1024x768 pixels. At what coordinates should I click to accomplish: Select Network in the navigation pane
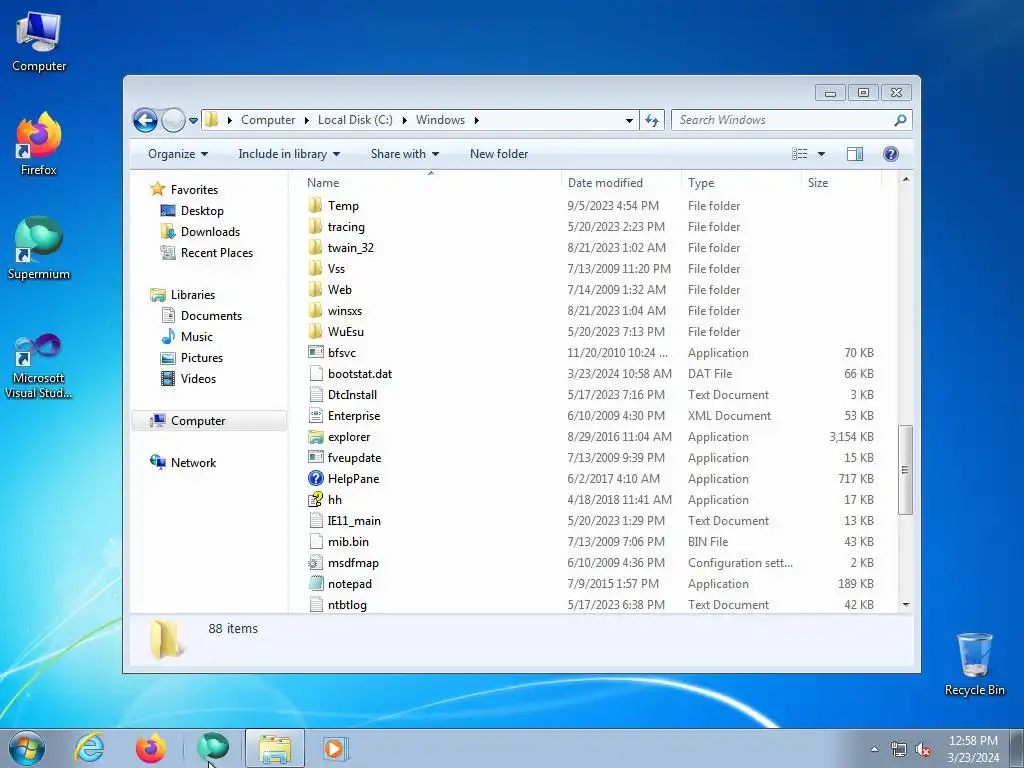tap(193, 463)
